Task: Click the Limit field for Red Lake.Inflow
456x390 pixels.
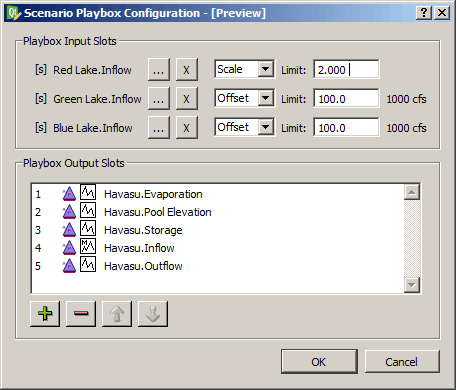Action: pos(346,70)
